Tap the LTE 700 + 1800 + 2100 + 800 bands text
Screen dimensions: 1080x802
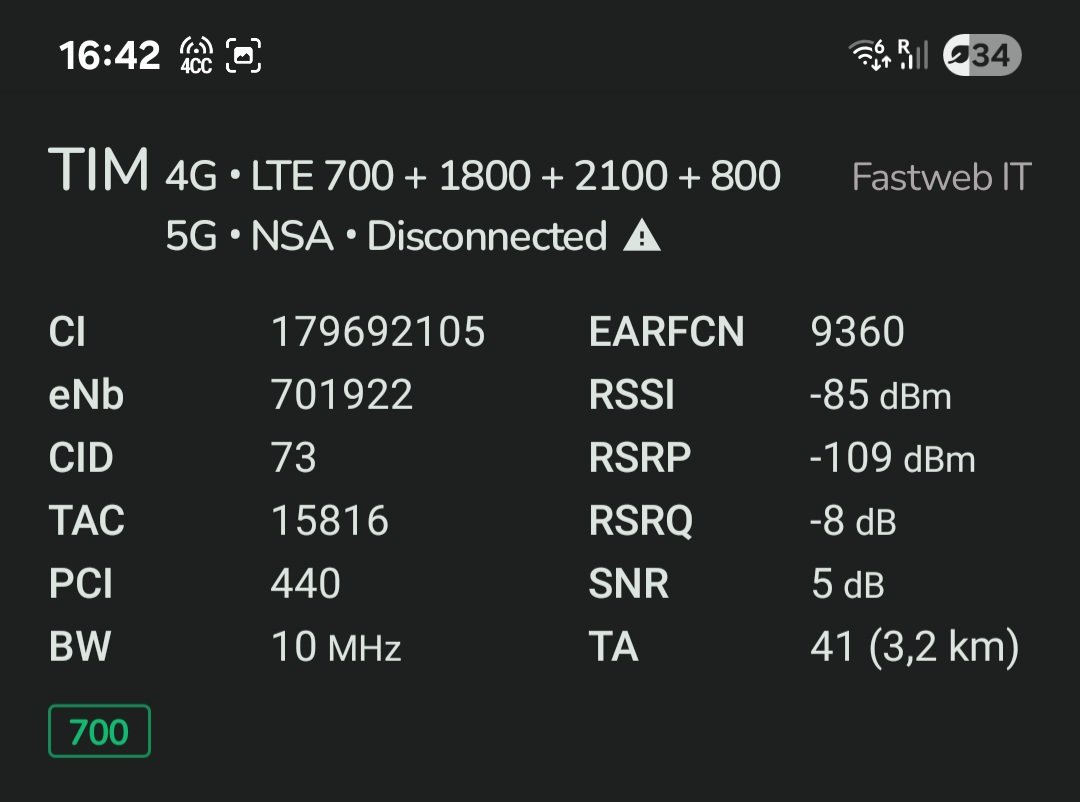pyautogui.click(x=514, y=177)
